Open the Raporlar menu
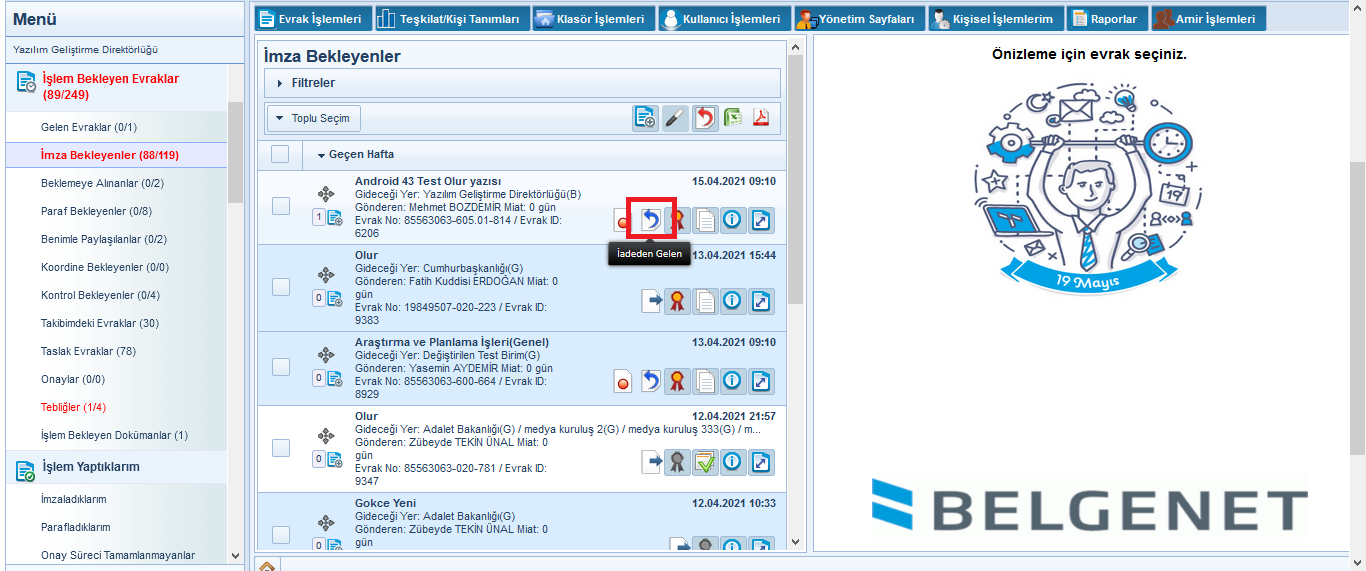Screen dimensions: 1366x571 coord(1106,19)
